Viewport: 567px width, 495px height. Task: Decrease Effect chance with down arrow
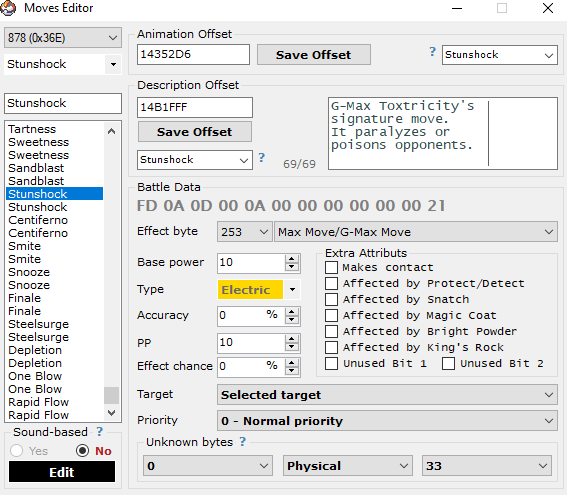coord(291,371)
